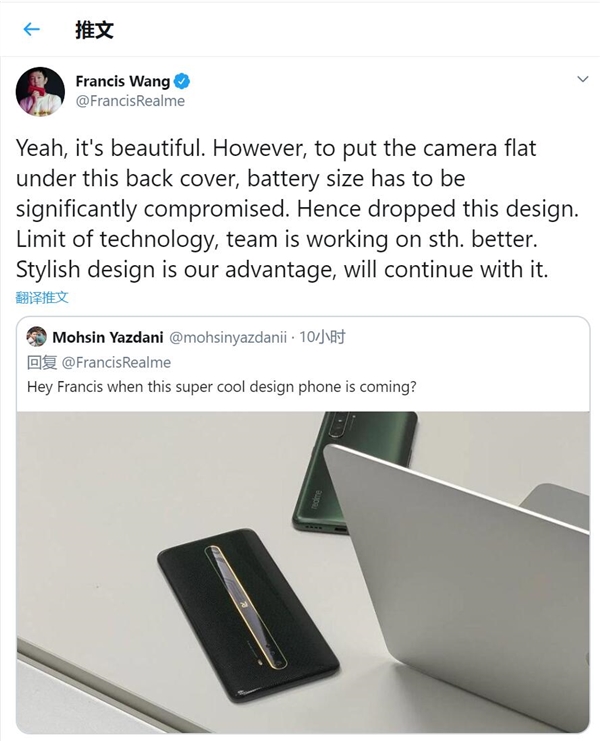
Task: Open the tweet options chevron
Action: [x=583, y=79]
